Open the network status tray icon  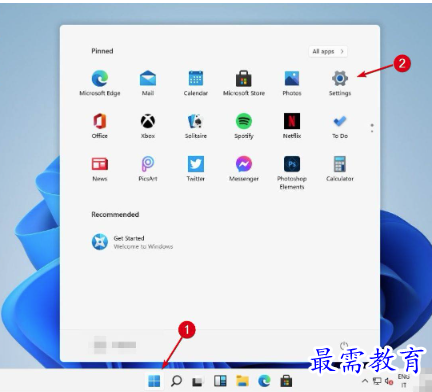pos(377,381)
